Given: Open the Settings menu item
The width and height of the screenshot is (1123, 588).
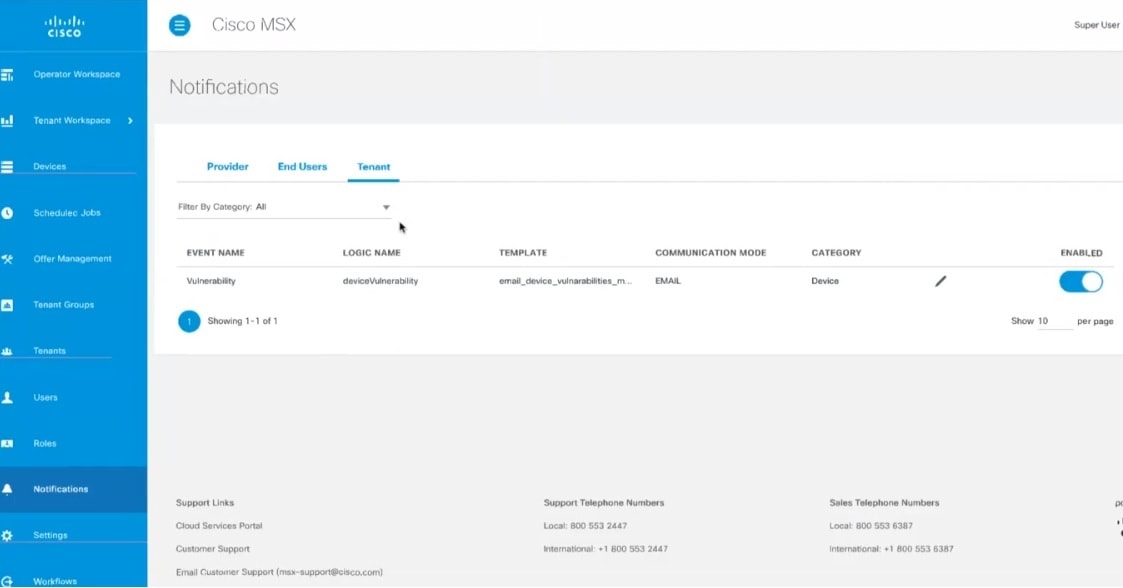Looking at the screenshot, I should click(50, 536).
